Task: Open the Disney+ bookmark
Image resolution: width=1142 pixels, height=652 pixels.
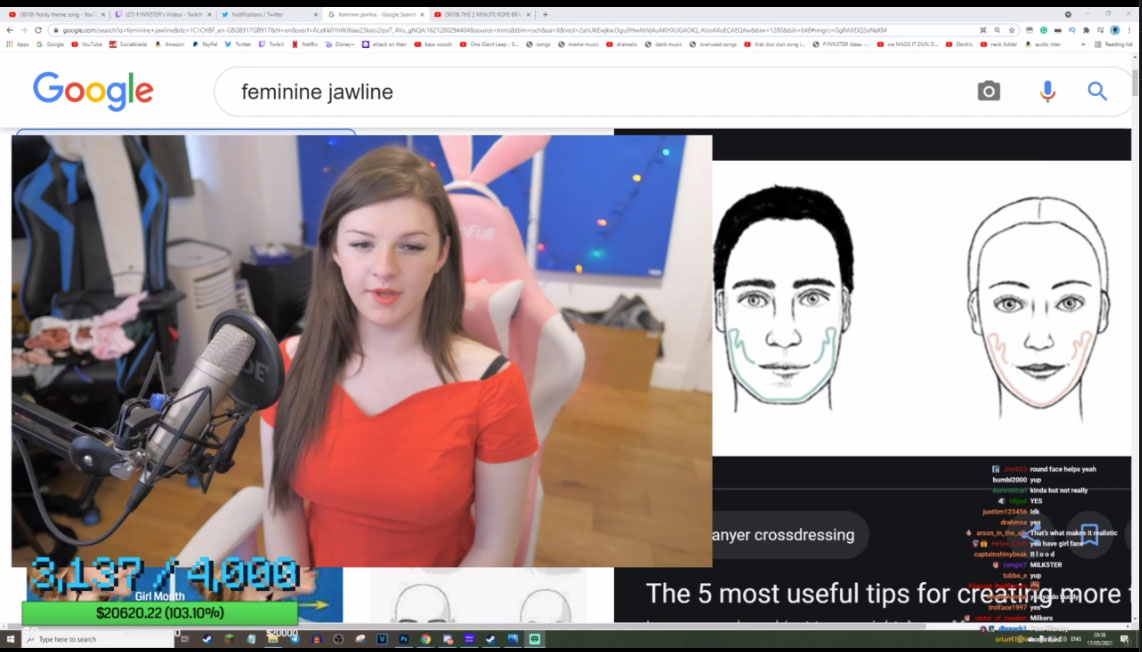Action: [340, 44]
